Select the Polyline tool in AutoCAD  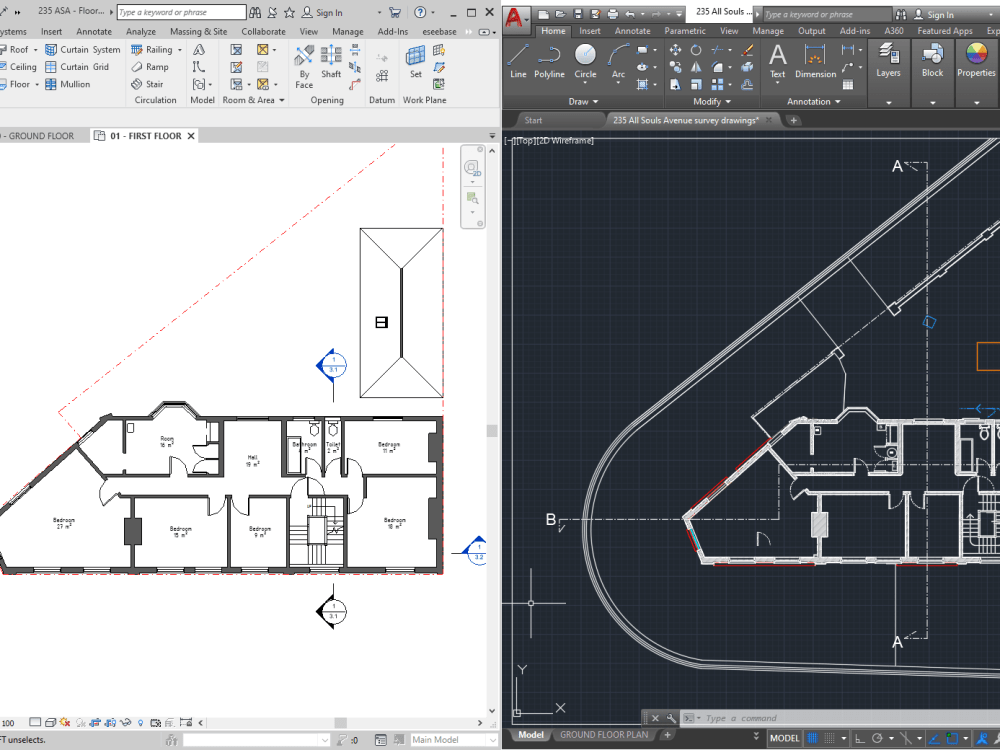pyautogui.click(x=549, y=61)
